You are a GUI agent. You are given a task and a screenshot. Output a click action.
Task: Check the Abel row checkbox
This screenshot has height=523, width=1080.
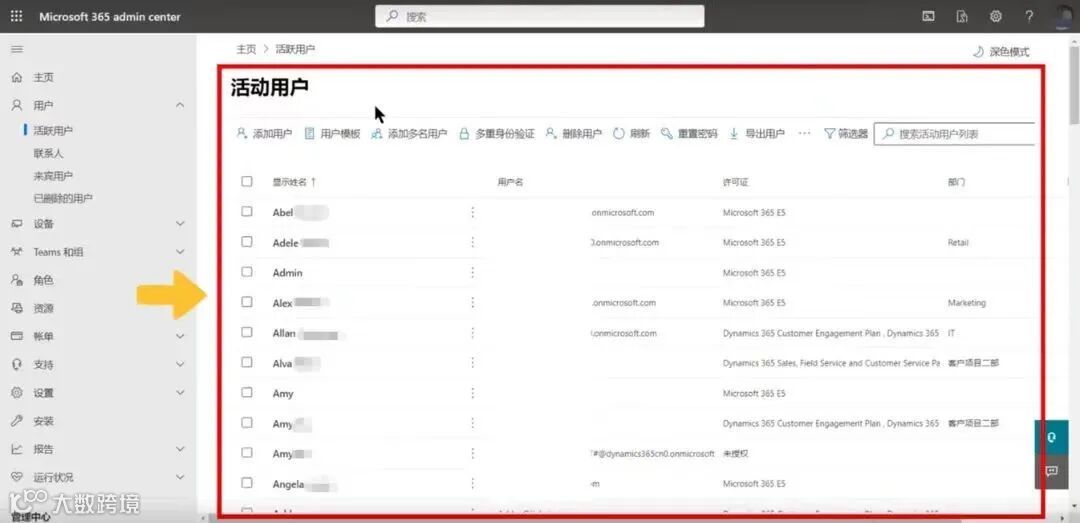247,212
